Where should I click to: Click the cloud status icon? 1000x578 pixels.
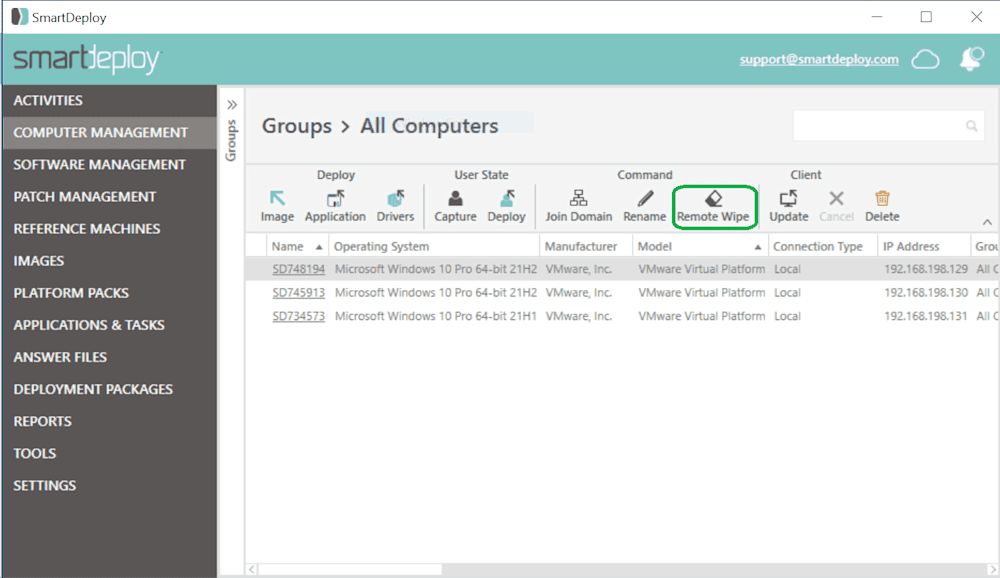[x=925, y=60]
